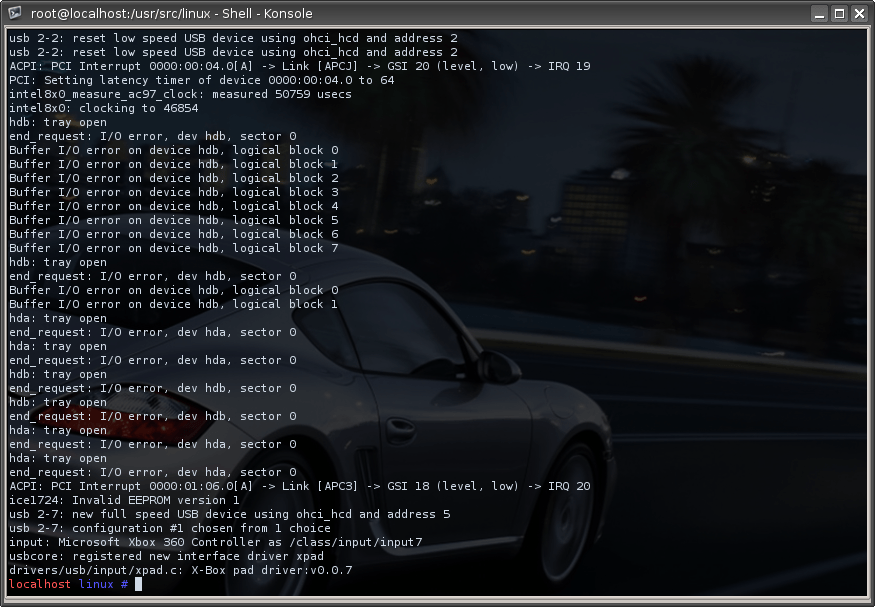Close the Konsole shell window
The image size is (875, 607).
pyautogui.click(x=859, y=13)
